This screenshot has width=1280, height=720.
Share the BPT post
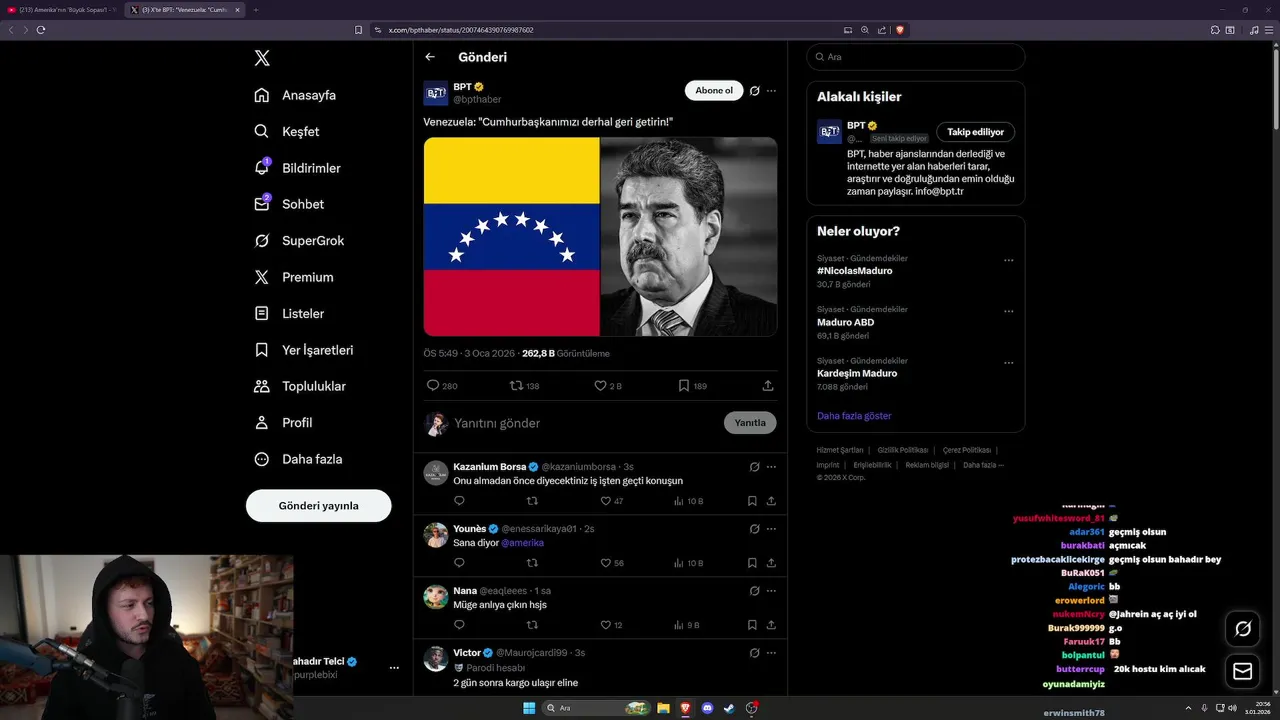(768, 385)
